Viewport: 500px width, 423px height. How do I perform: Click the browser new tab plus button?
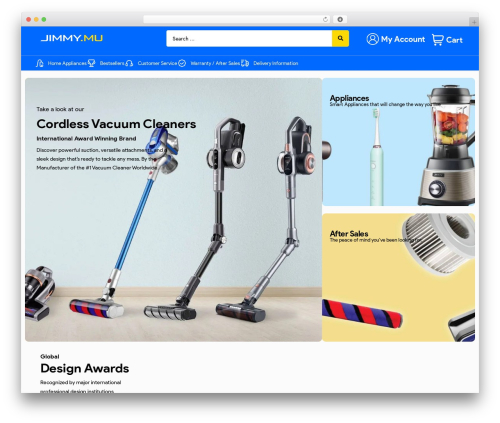pos(474,22)
